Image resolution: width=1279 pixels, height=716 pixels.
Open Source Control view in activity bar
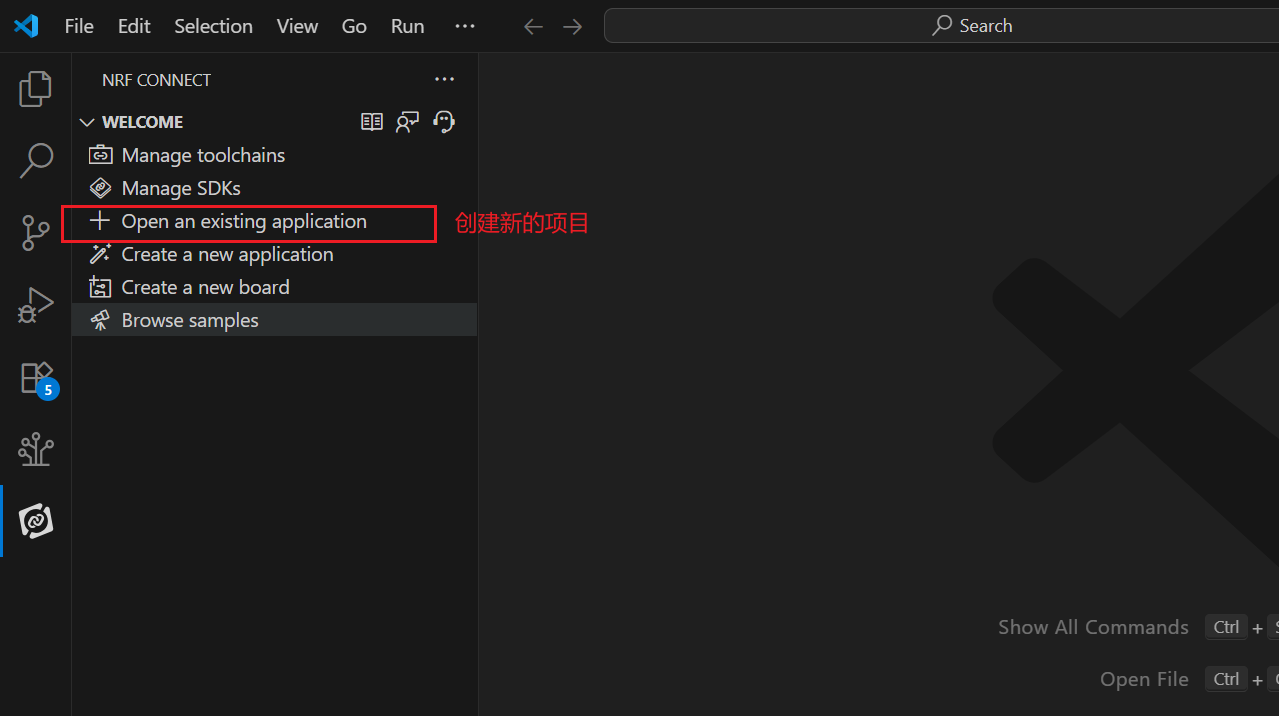pos(36,232)
